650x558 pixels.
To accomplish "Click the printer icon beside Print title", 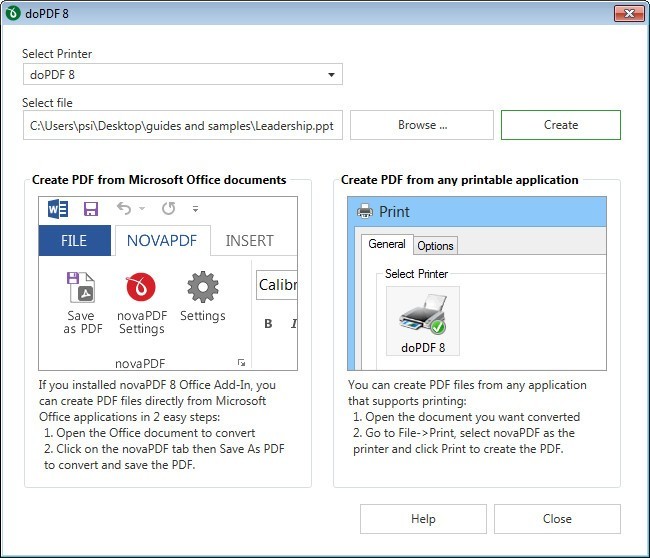I will tap(365, 211).
